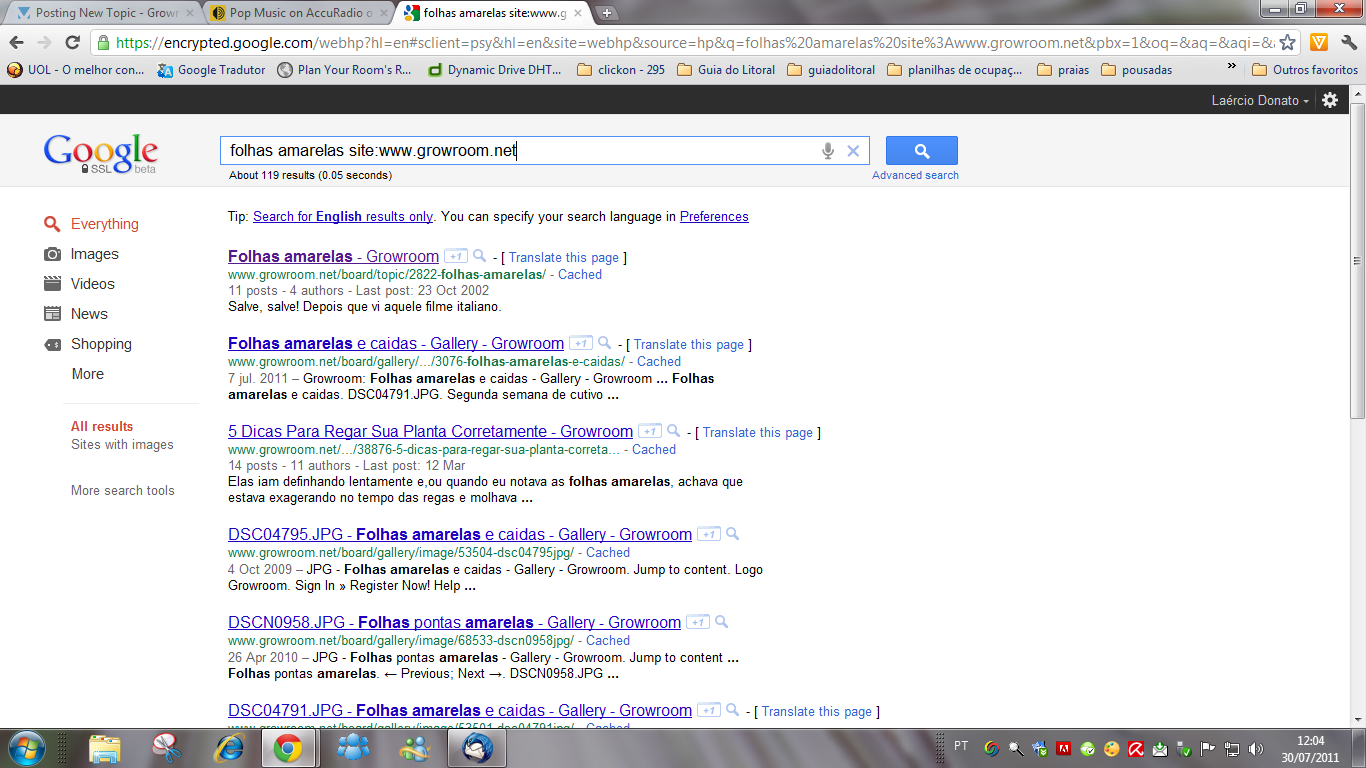
Task: Bookmark this page using the star icon
Action: (x=1287, y=42)
